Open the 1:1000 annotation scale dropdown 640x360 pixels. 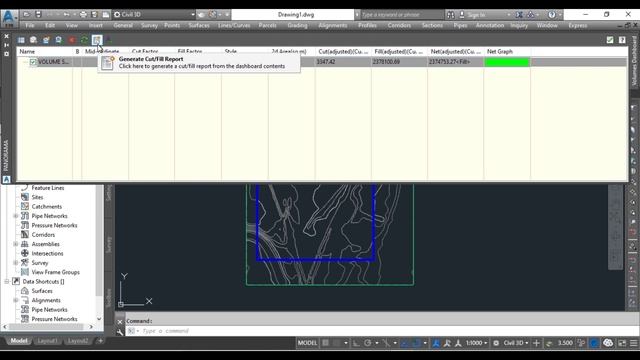pos(476,343)
